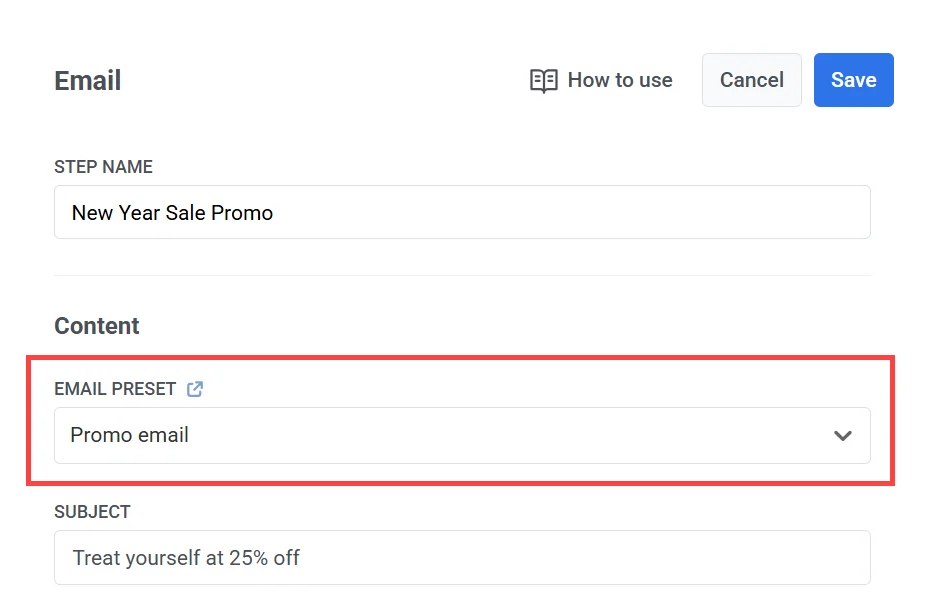
Task: Open the How to use guide link
Action: click(x=619, y=80)
